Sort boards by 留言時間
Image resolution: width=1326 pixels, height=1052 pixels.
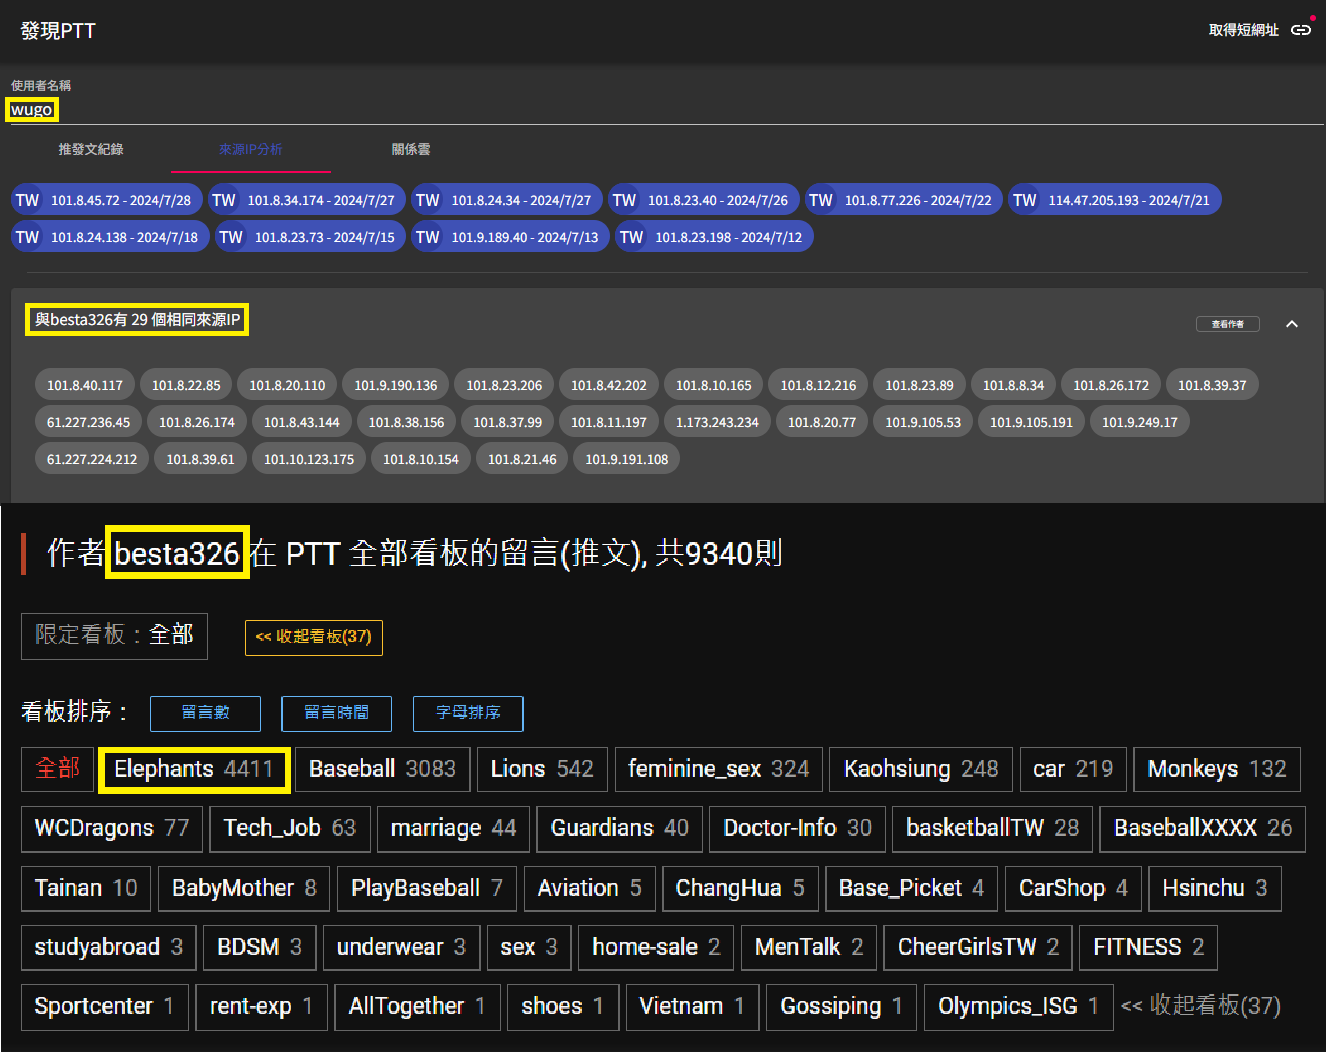(336, 713)
